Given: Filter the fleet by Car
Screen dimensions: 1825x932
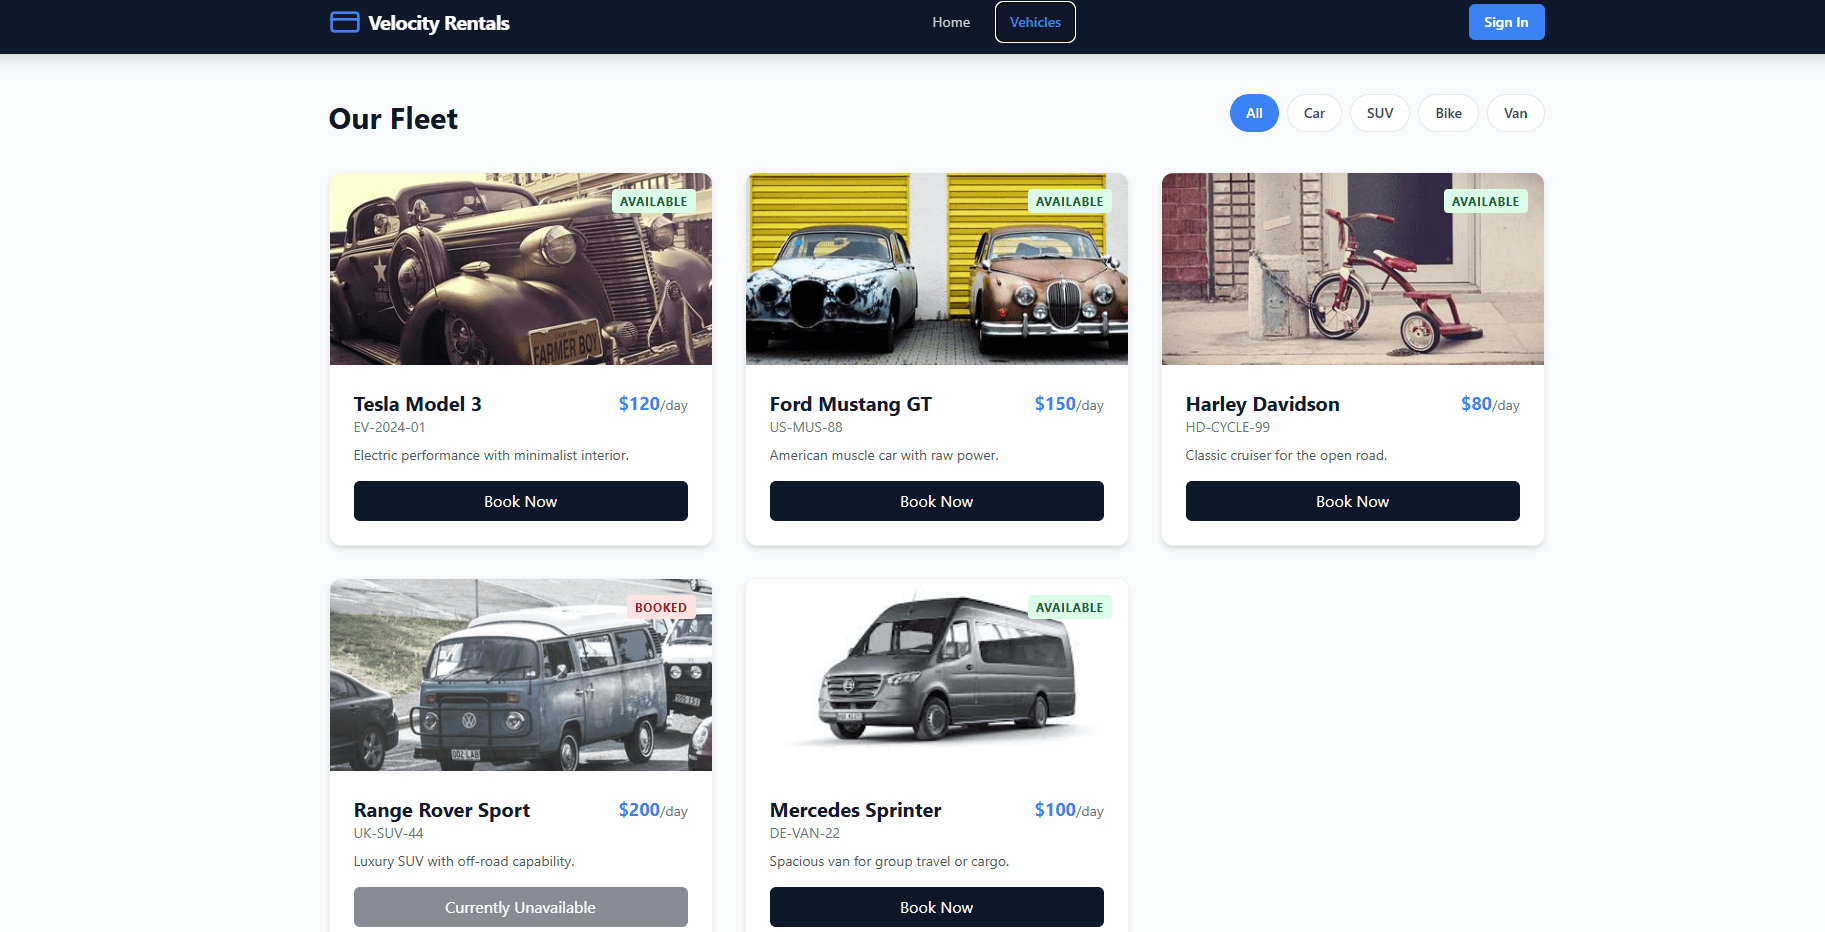Looking at the screenshot, I should [1314, 113].
